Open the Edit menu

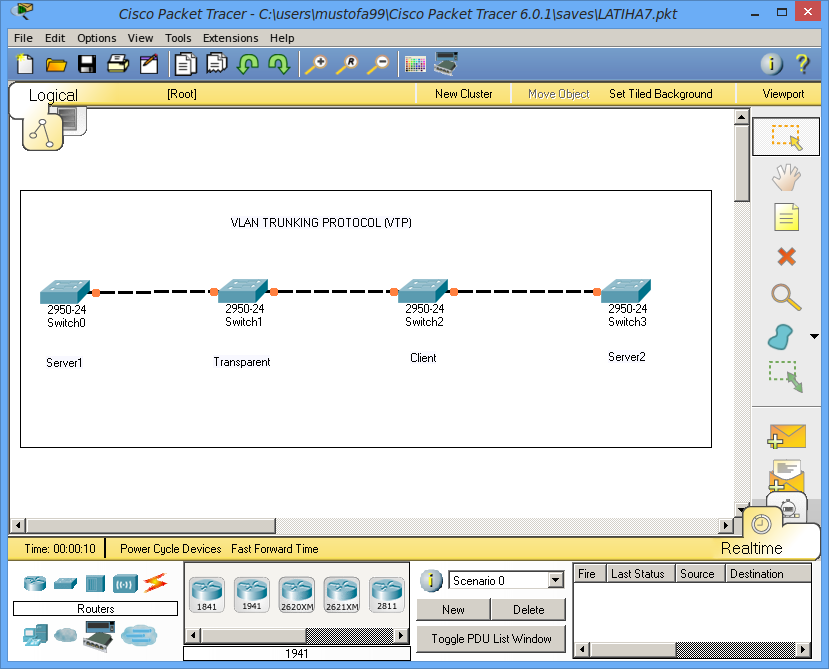(54, 38)
